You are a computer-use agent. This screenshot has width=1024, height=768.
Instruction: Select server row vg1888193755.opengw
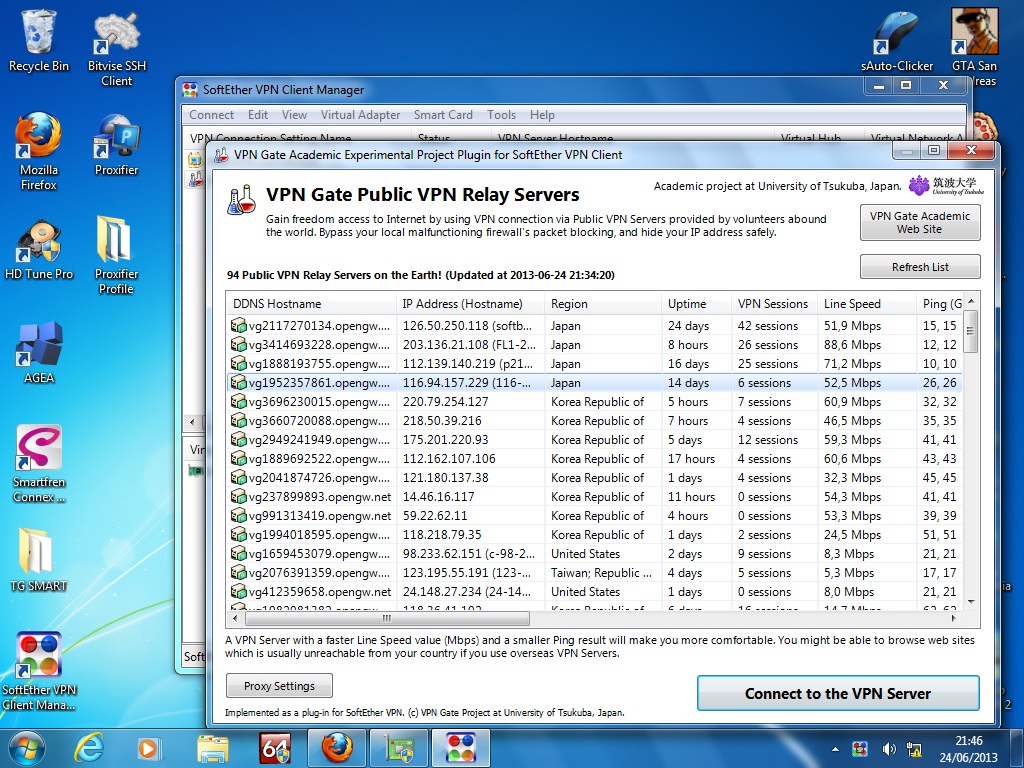(594, 363)
